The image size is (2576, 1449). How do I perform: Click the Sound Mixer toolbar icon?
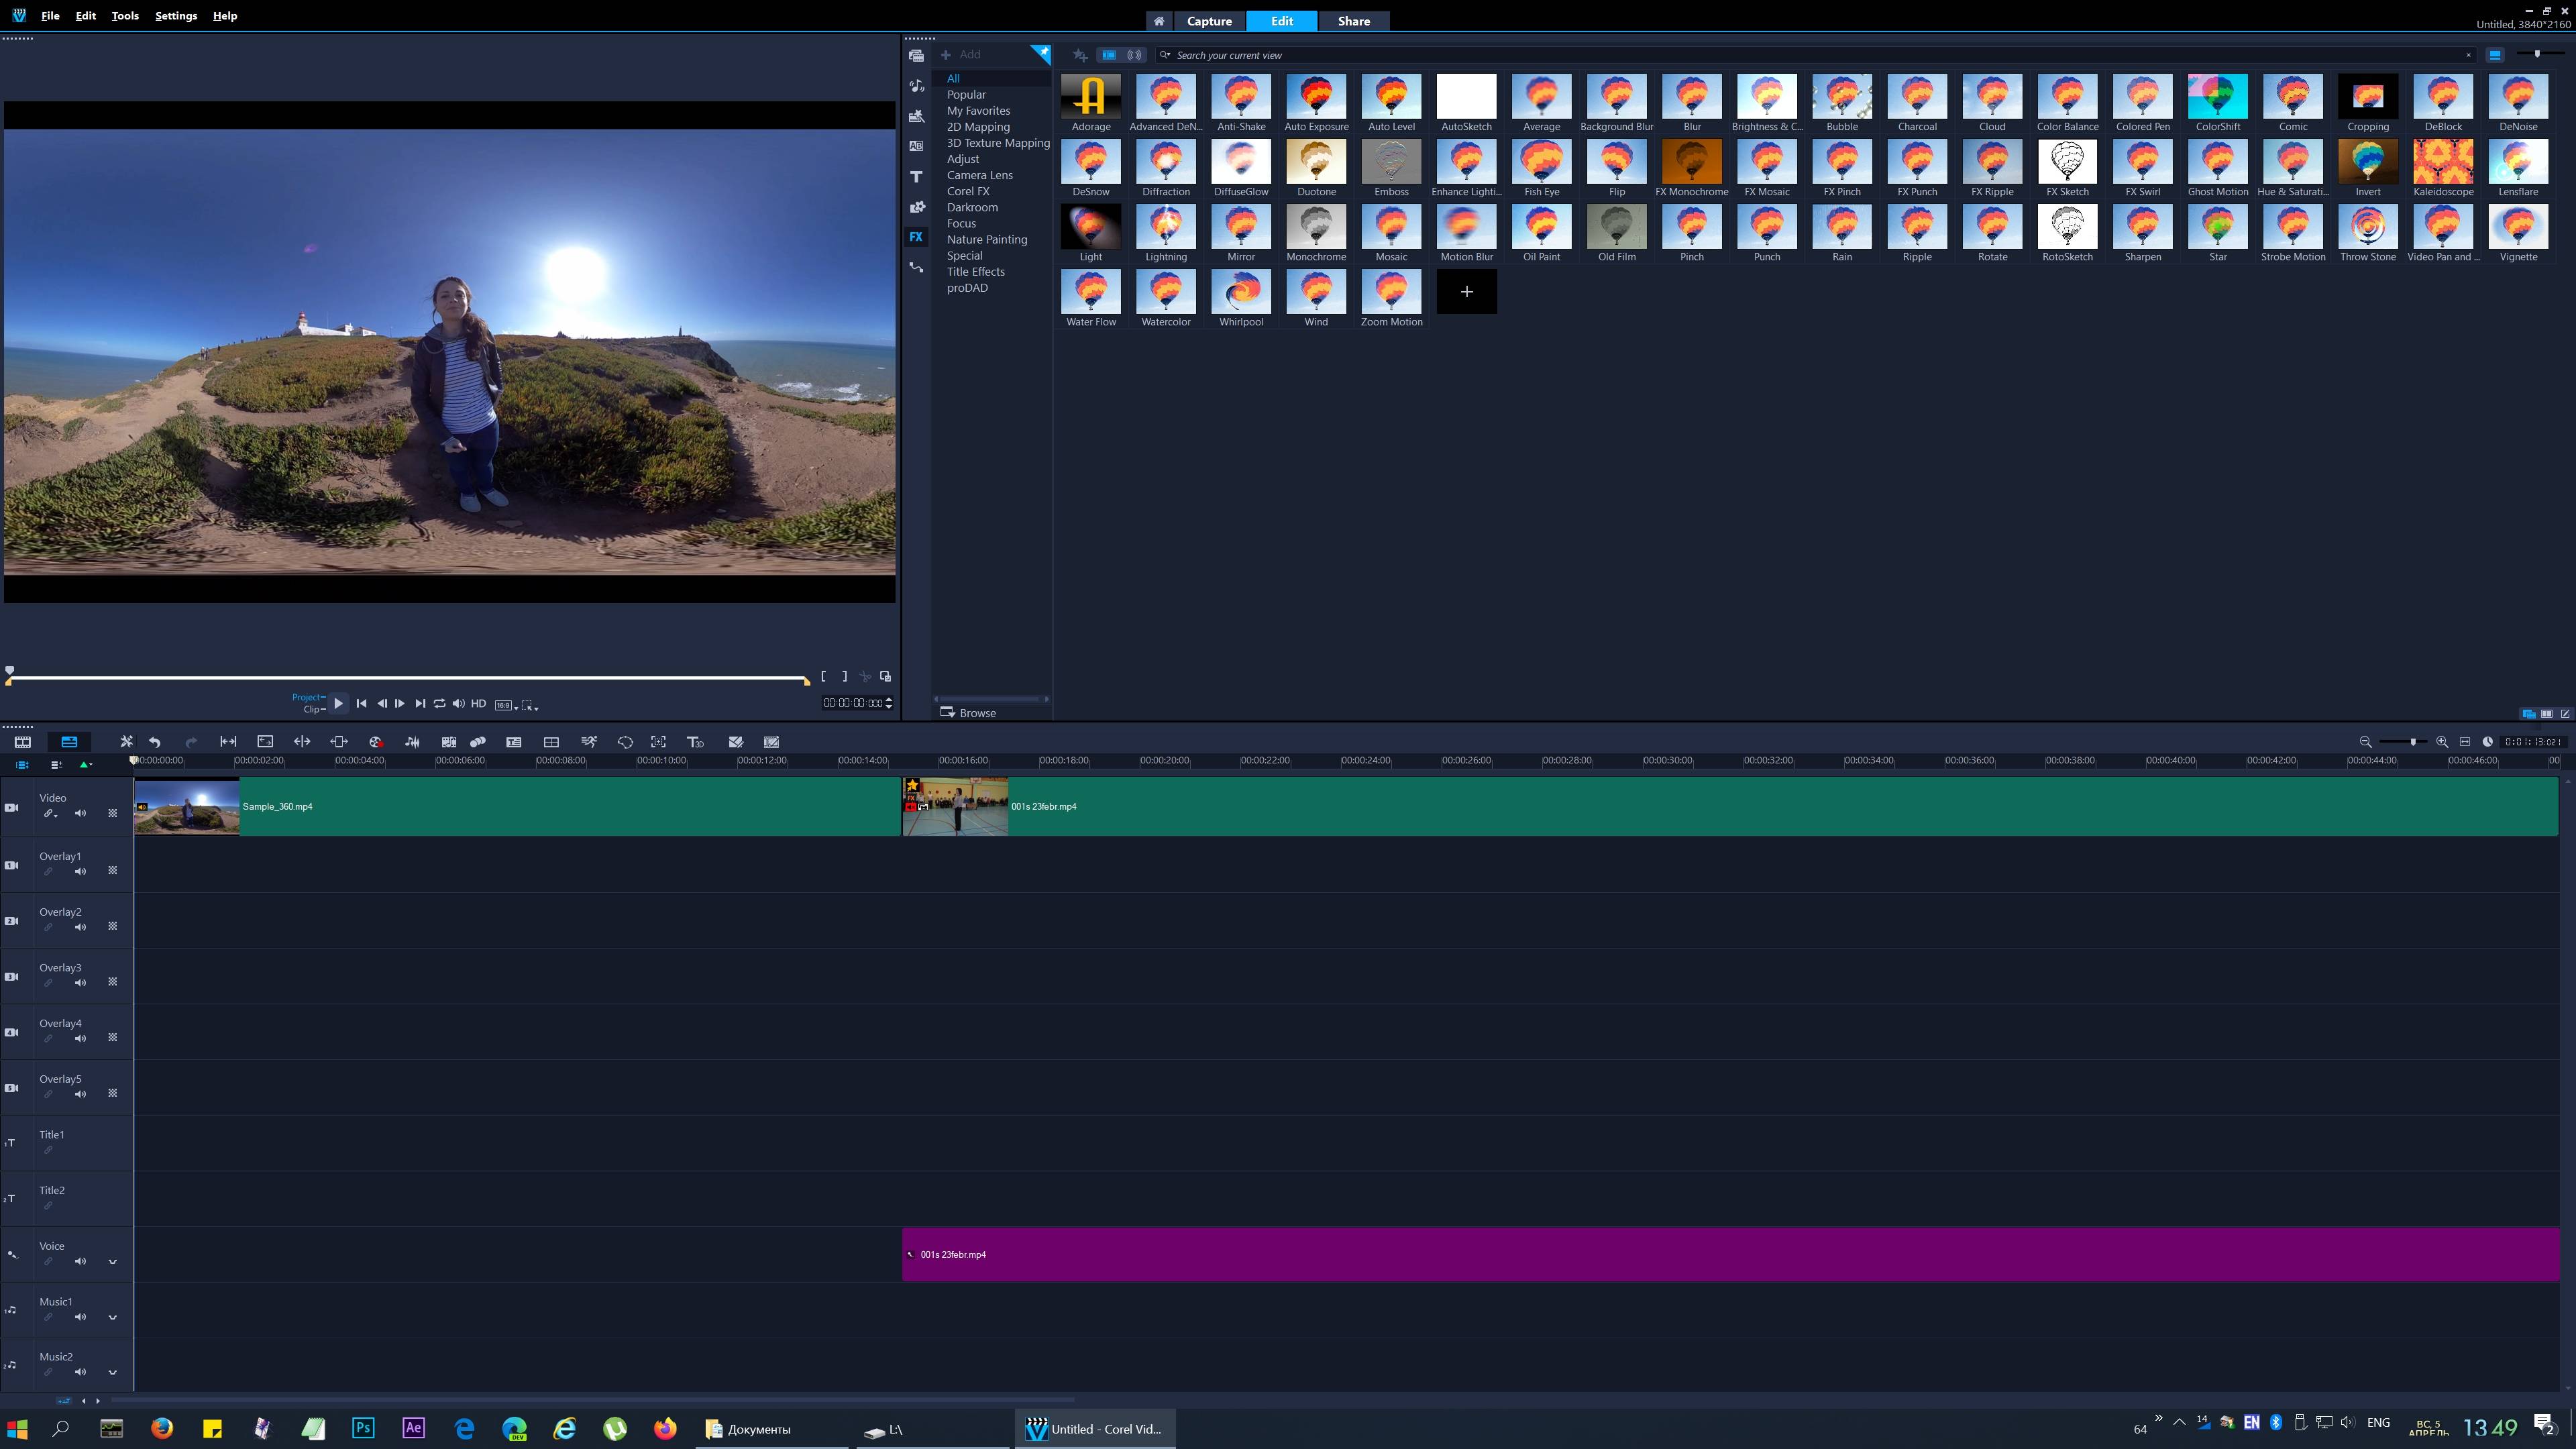412,742
